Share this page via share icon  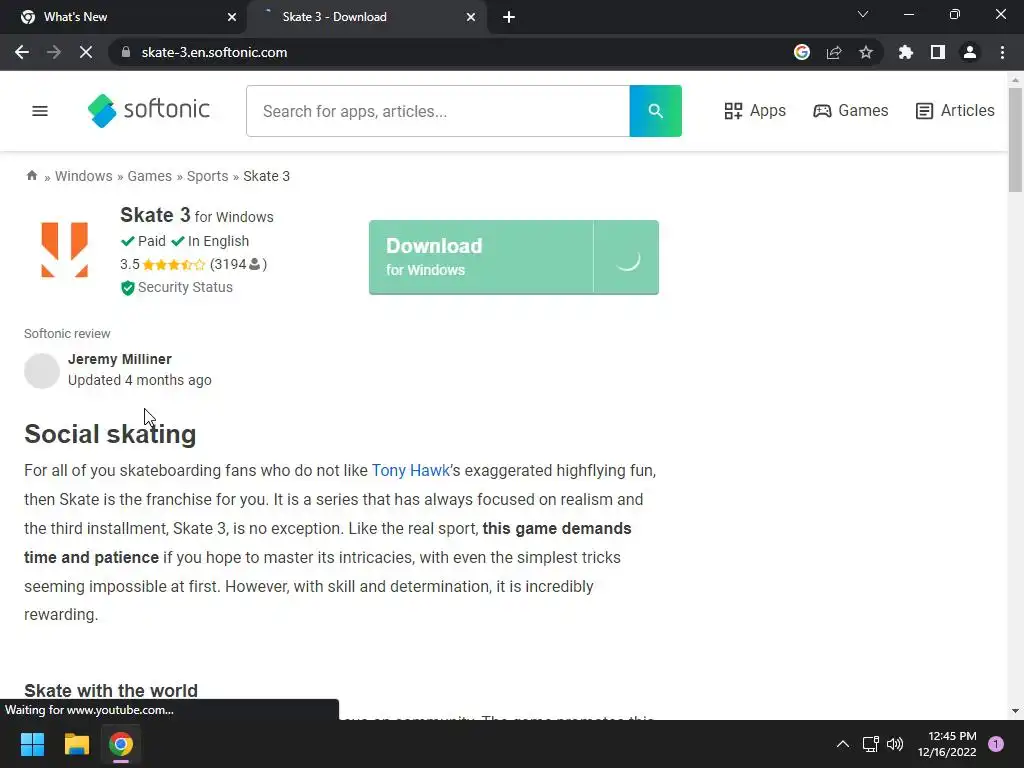834,52
